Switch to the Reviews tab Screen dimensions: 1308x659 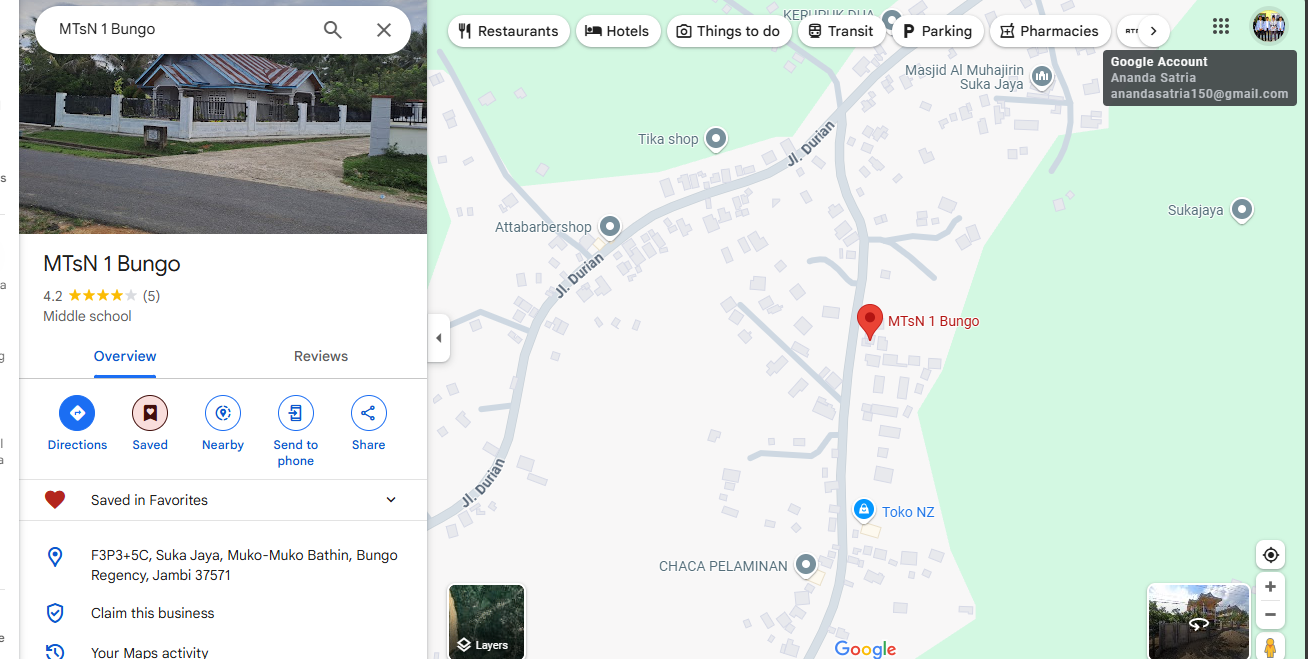[x=321, y=357]
